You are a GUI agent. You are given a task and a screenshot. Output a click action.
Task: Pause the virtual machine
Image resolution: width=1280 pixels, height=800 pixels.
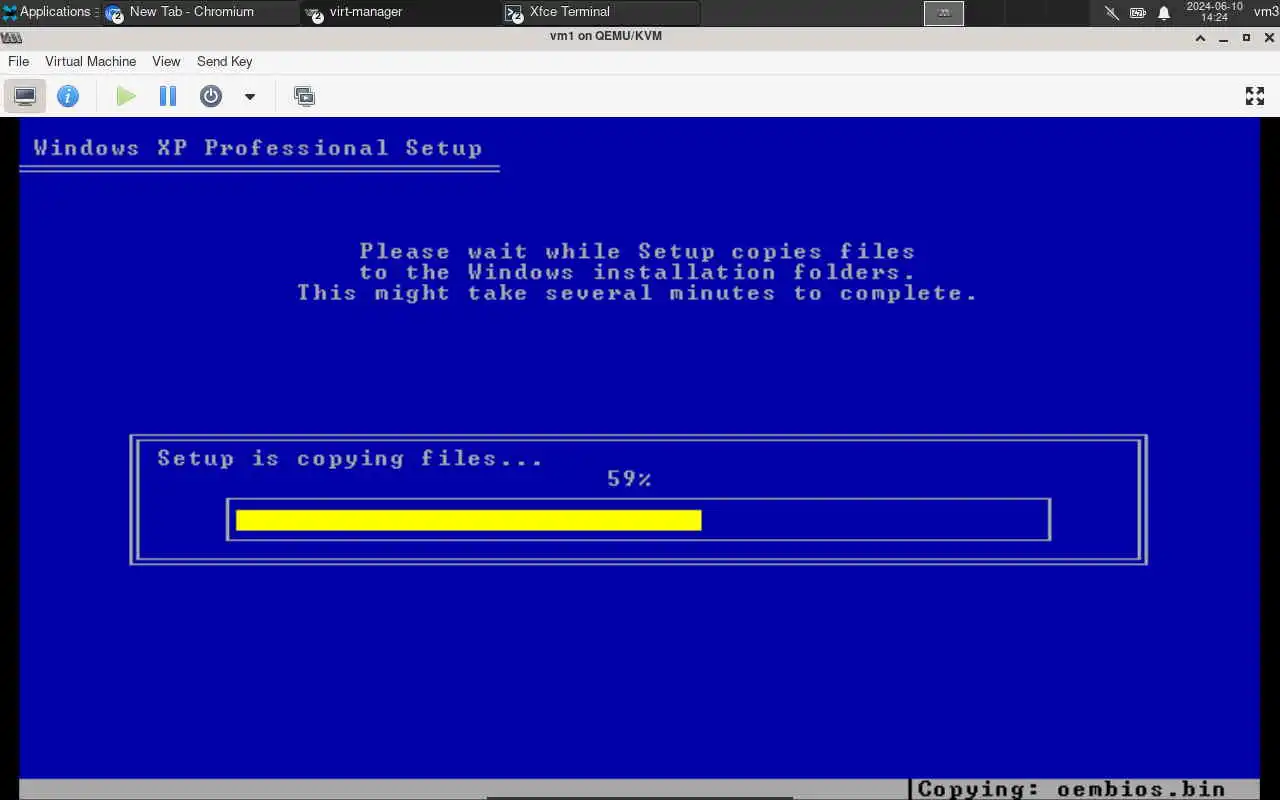point(168,96)
